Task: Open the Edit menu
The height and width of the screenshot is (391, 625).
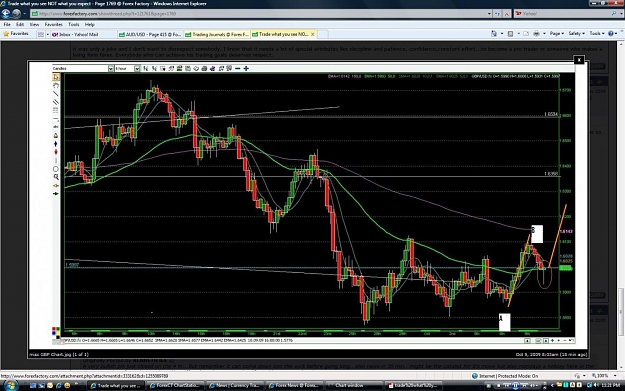Action: 20,24
